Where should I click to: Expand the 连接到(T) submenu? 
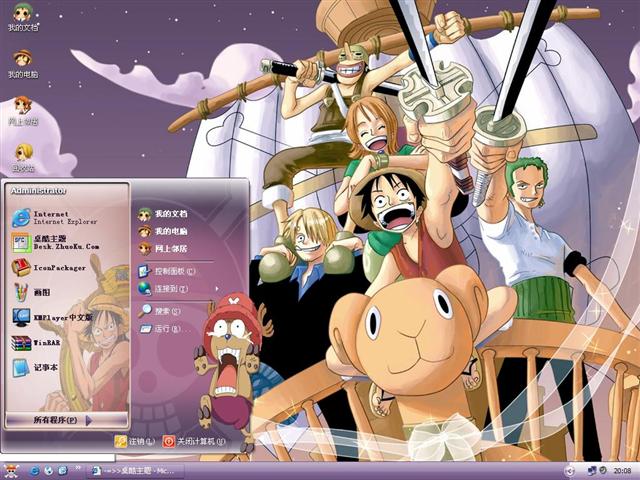pyautogui.click(x=178, y=289)
